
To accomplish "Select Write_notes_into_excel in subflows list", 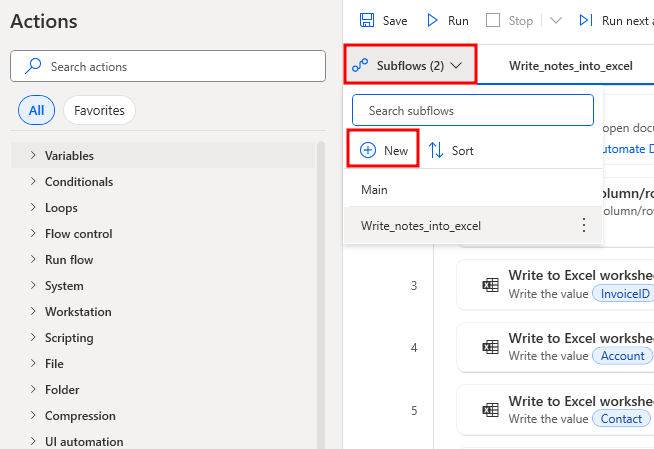I will pos(473,225).
